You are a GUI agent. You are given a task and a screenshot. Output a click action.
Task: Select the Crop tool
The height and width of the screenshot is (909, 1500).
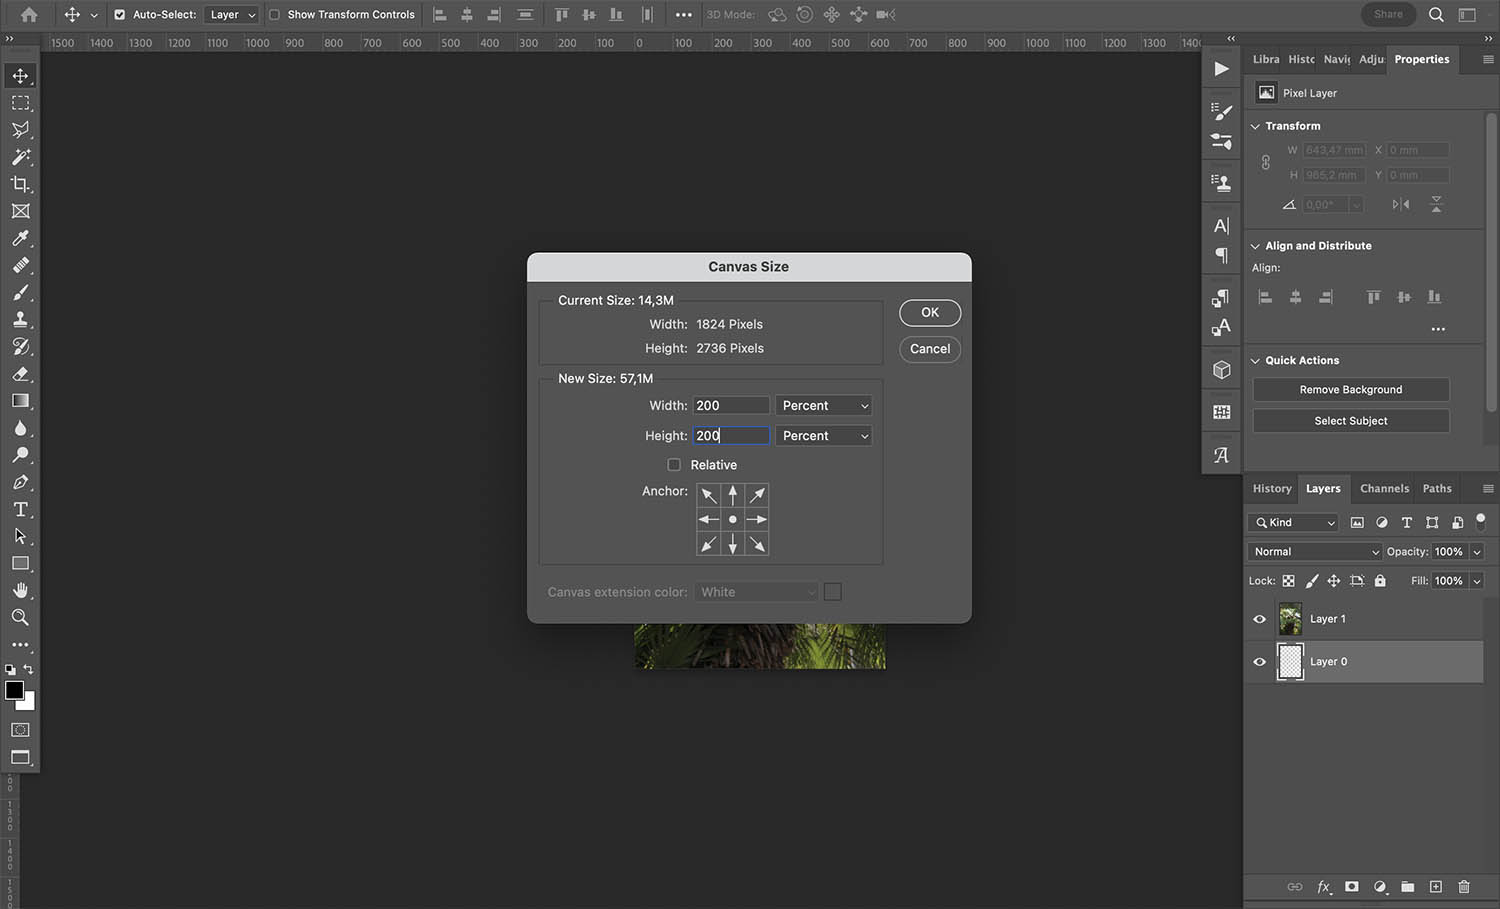click(x=21, y=184)
